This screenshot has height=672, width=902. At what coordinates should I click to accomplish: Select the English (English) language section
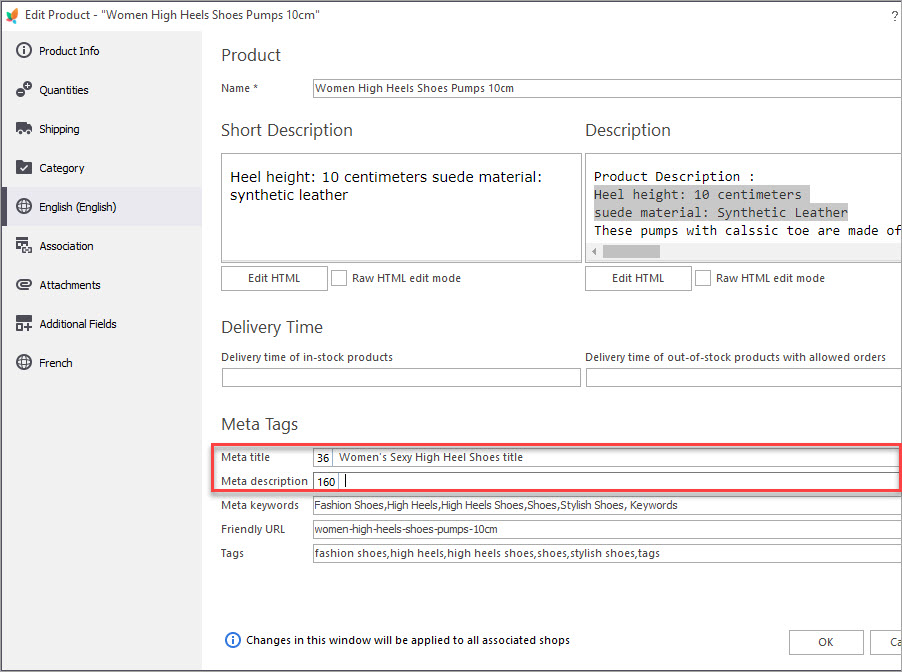tap(102, 207)
